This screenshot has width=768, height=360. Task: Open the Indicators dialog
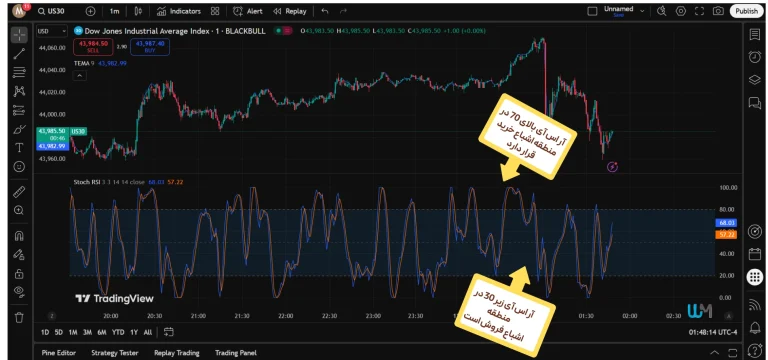click(179, 11)
